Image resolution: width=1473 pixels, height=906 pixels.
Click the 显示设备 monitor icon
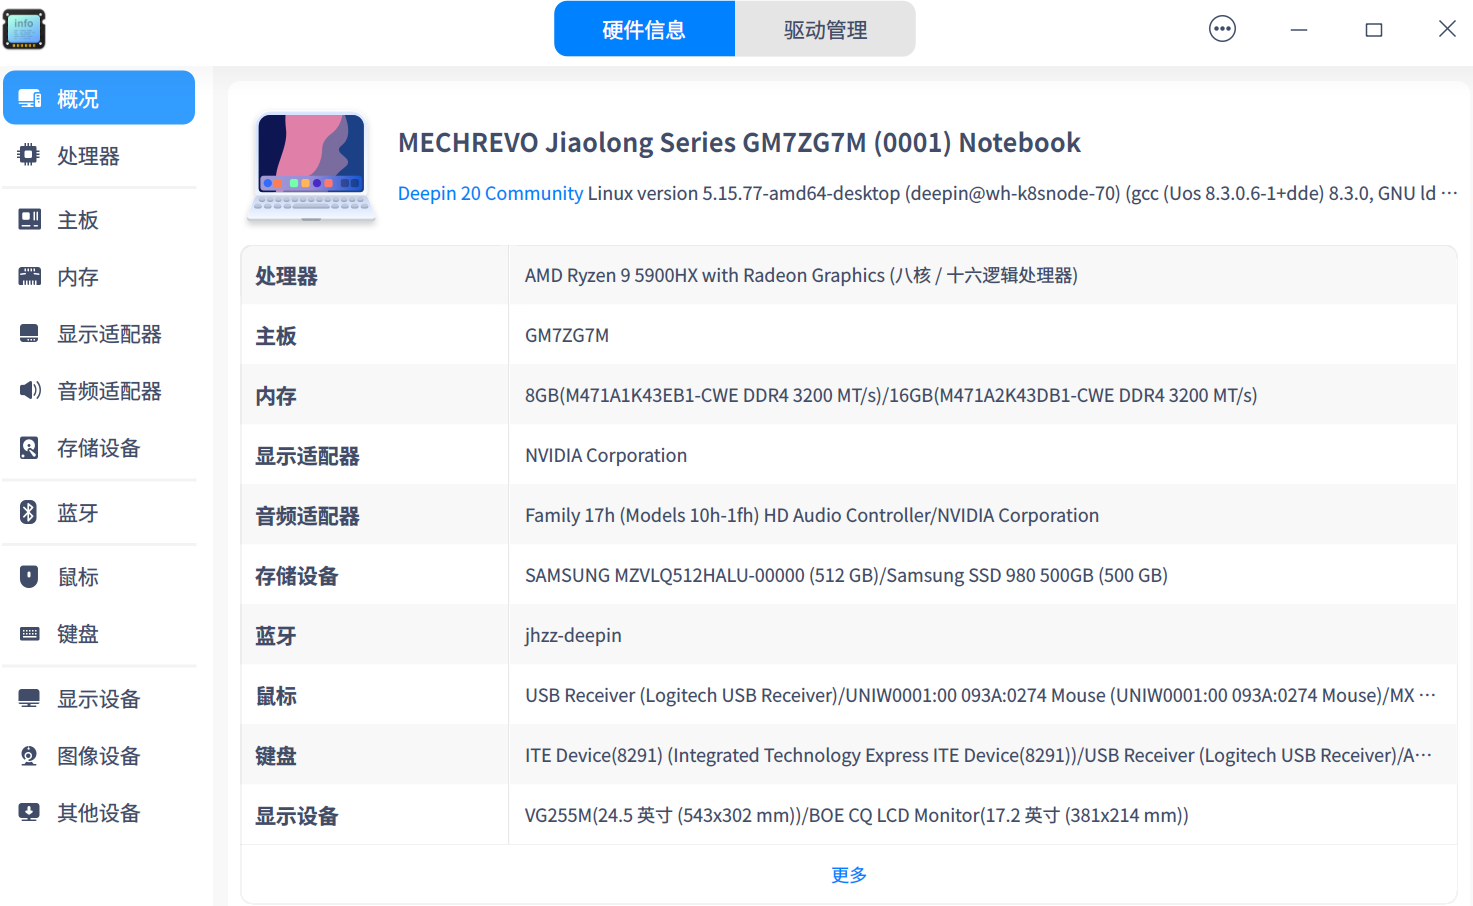point(30,698)
